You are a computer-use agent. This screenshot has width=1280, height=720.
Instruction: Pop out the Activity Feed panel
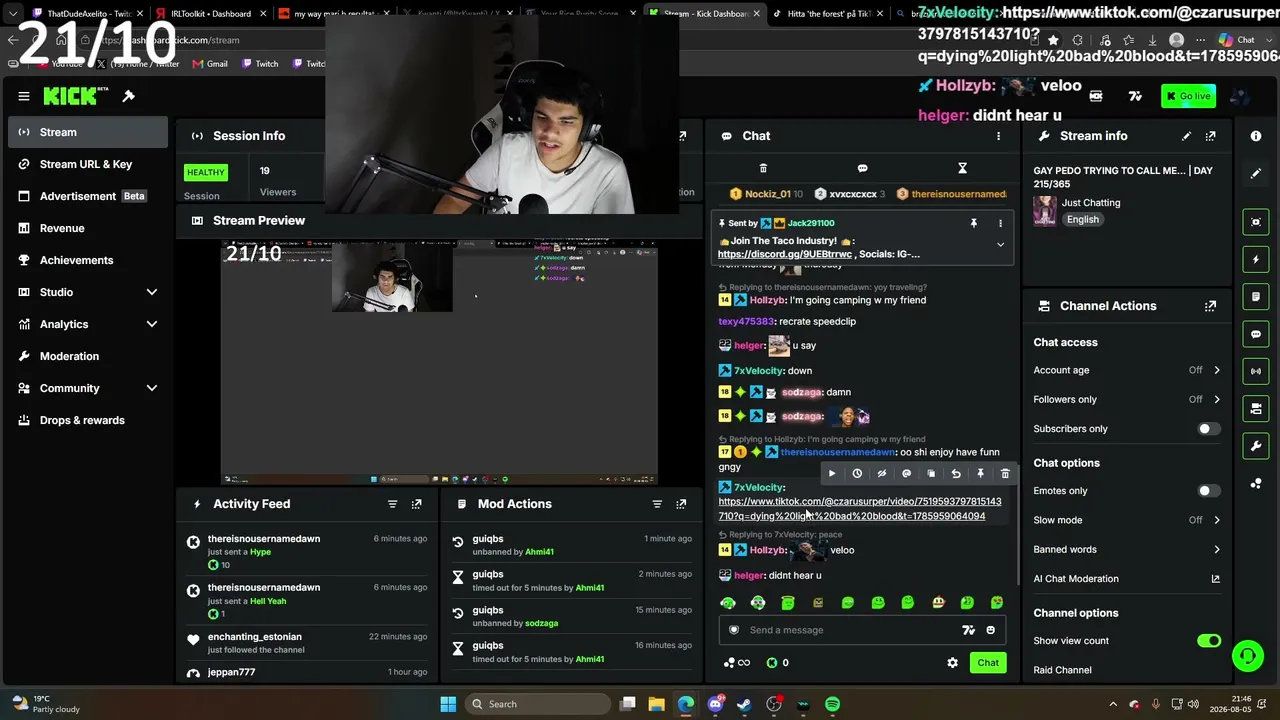[x=417, y=504]
